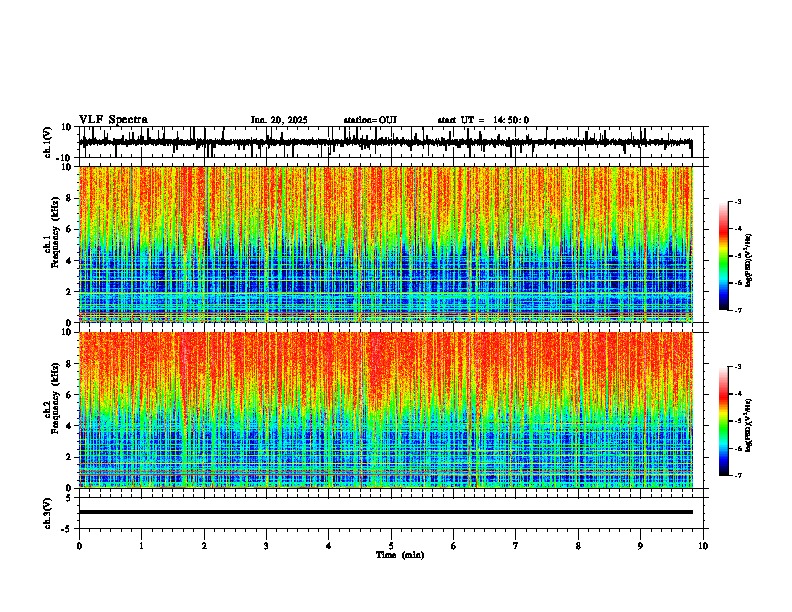The image size is (792, 612).
Task: Click the "-3" label on lower color bar
Action: click(x=737, y=367)
